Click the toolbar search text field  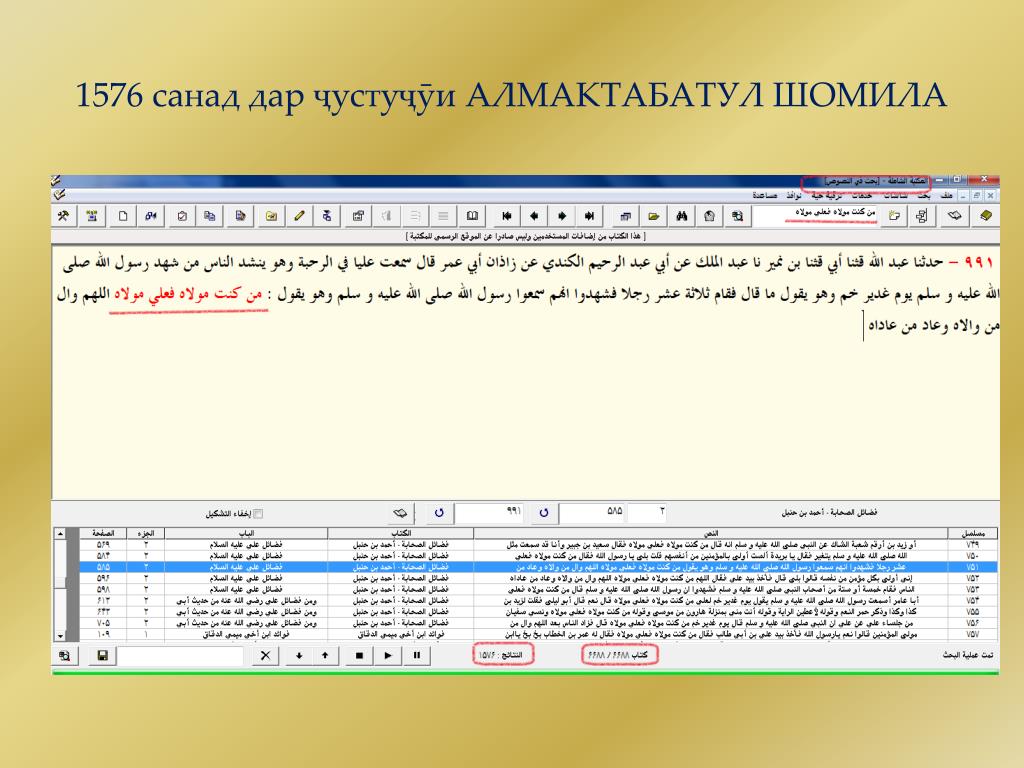[x=816, y=215]
